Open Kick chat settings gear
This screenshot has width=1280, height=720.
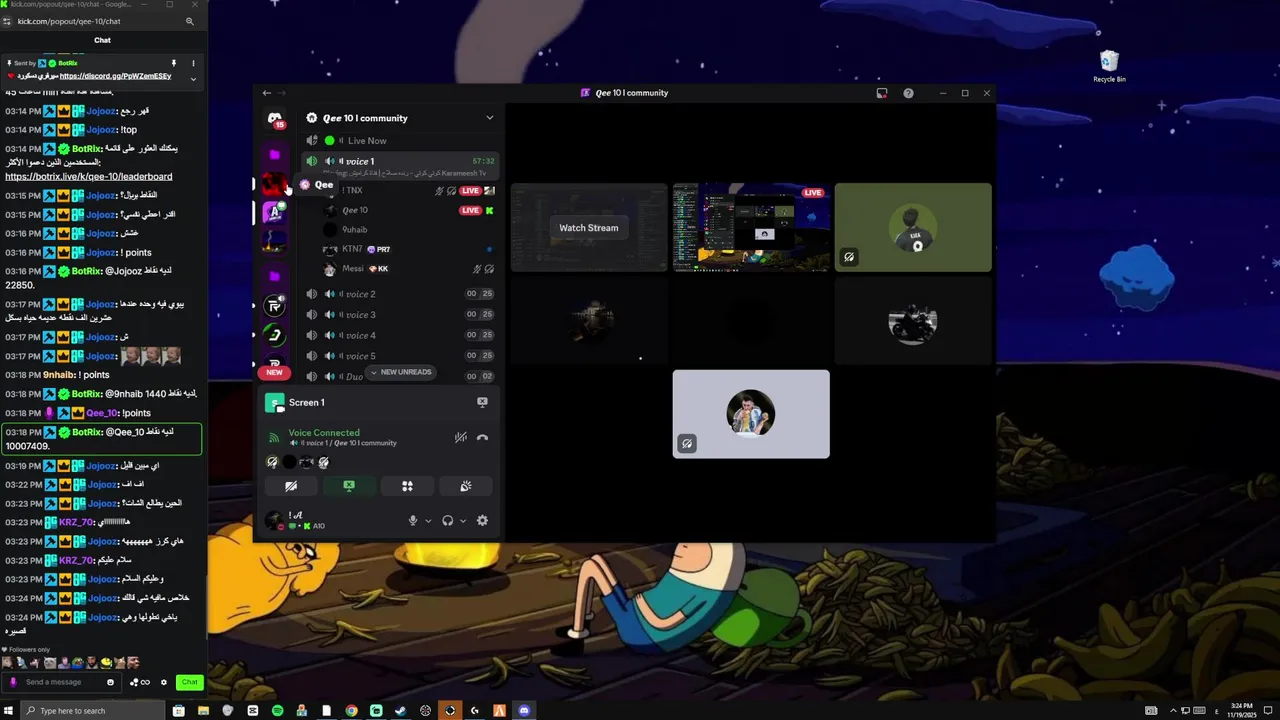[164, 683]
